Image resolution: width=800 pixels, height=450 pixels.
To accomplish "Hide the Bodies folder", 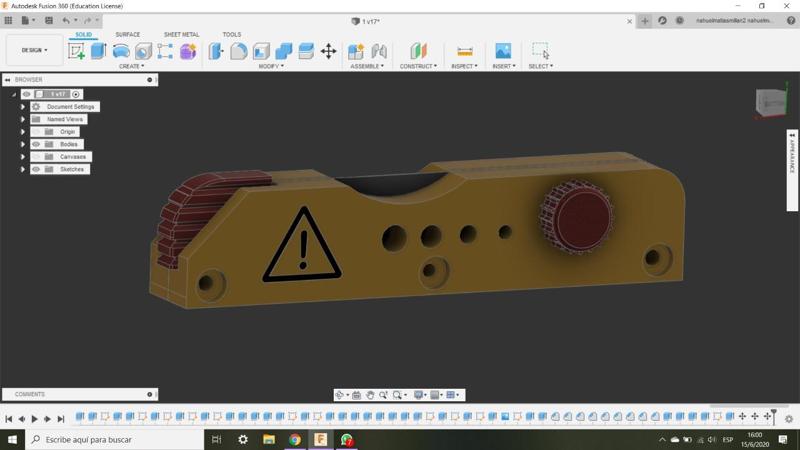I will pos(36,144).
